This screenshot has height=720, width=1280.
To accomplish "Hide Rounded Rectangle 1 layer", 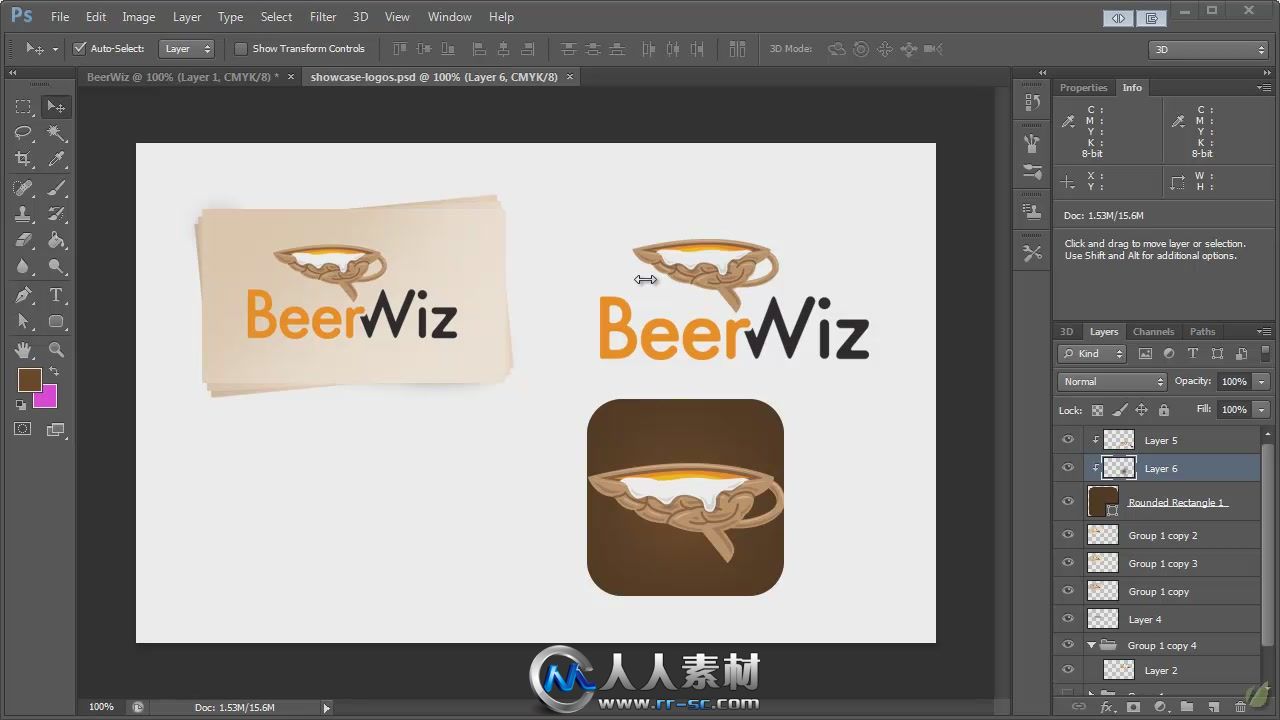I will (1068, 502).
